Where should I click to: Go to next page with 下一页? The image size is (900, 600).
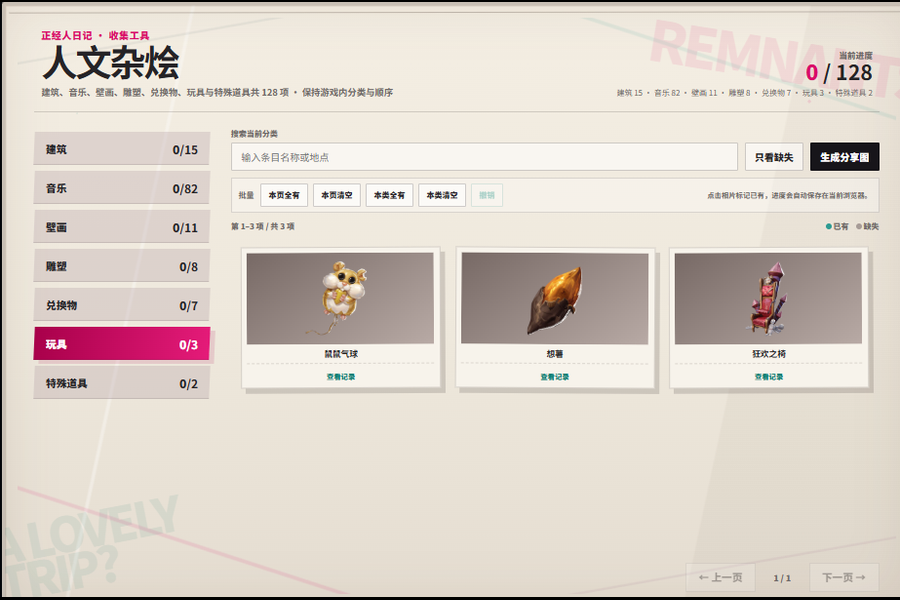pyautogui.click(x=844, y=577)
